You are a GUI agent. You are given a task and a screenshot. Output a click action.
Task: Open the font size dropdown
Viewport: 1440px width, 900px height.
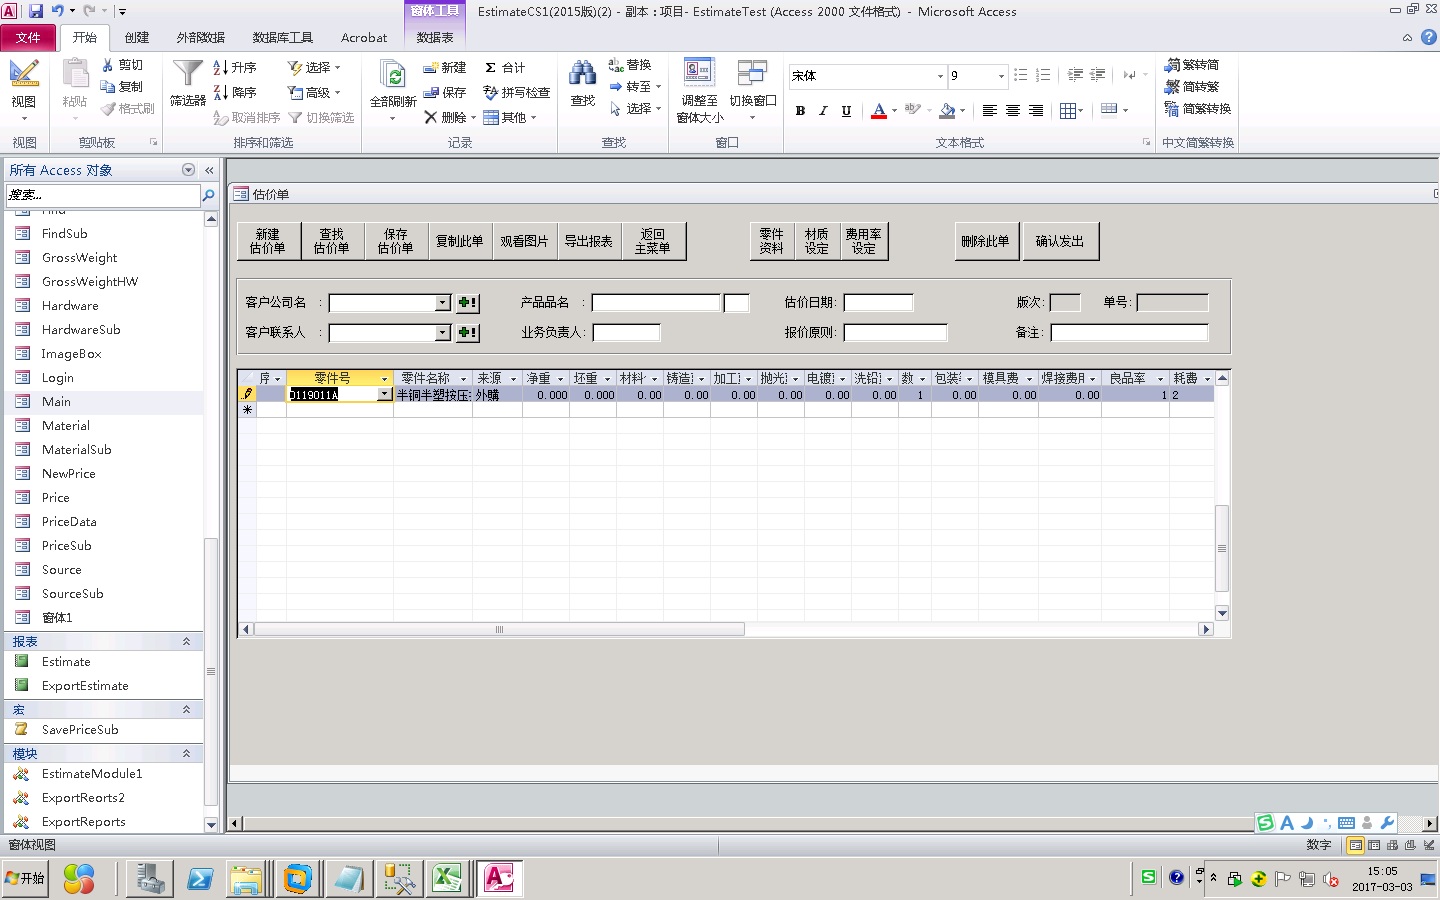[1001, 76]
